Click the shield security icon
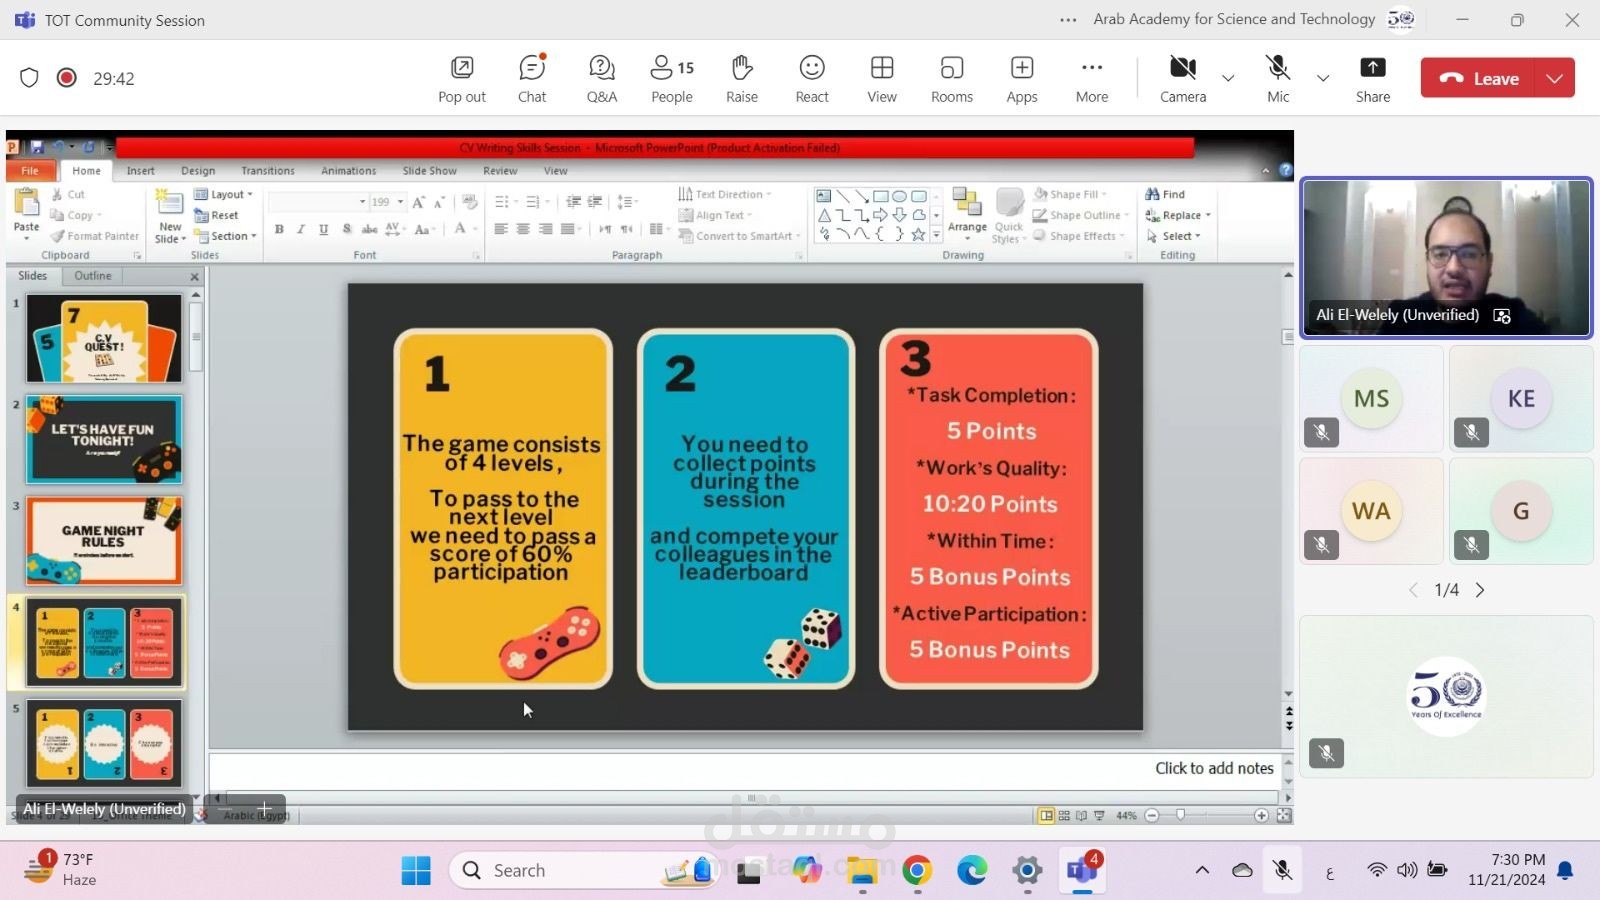This screenshot has height=900, width=1600. 29,78
